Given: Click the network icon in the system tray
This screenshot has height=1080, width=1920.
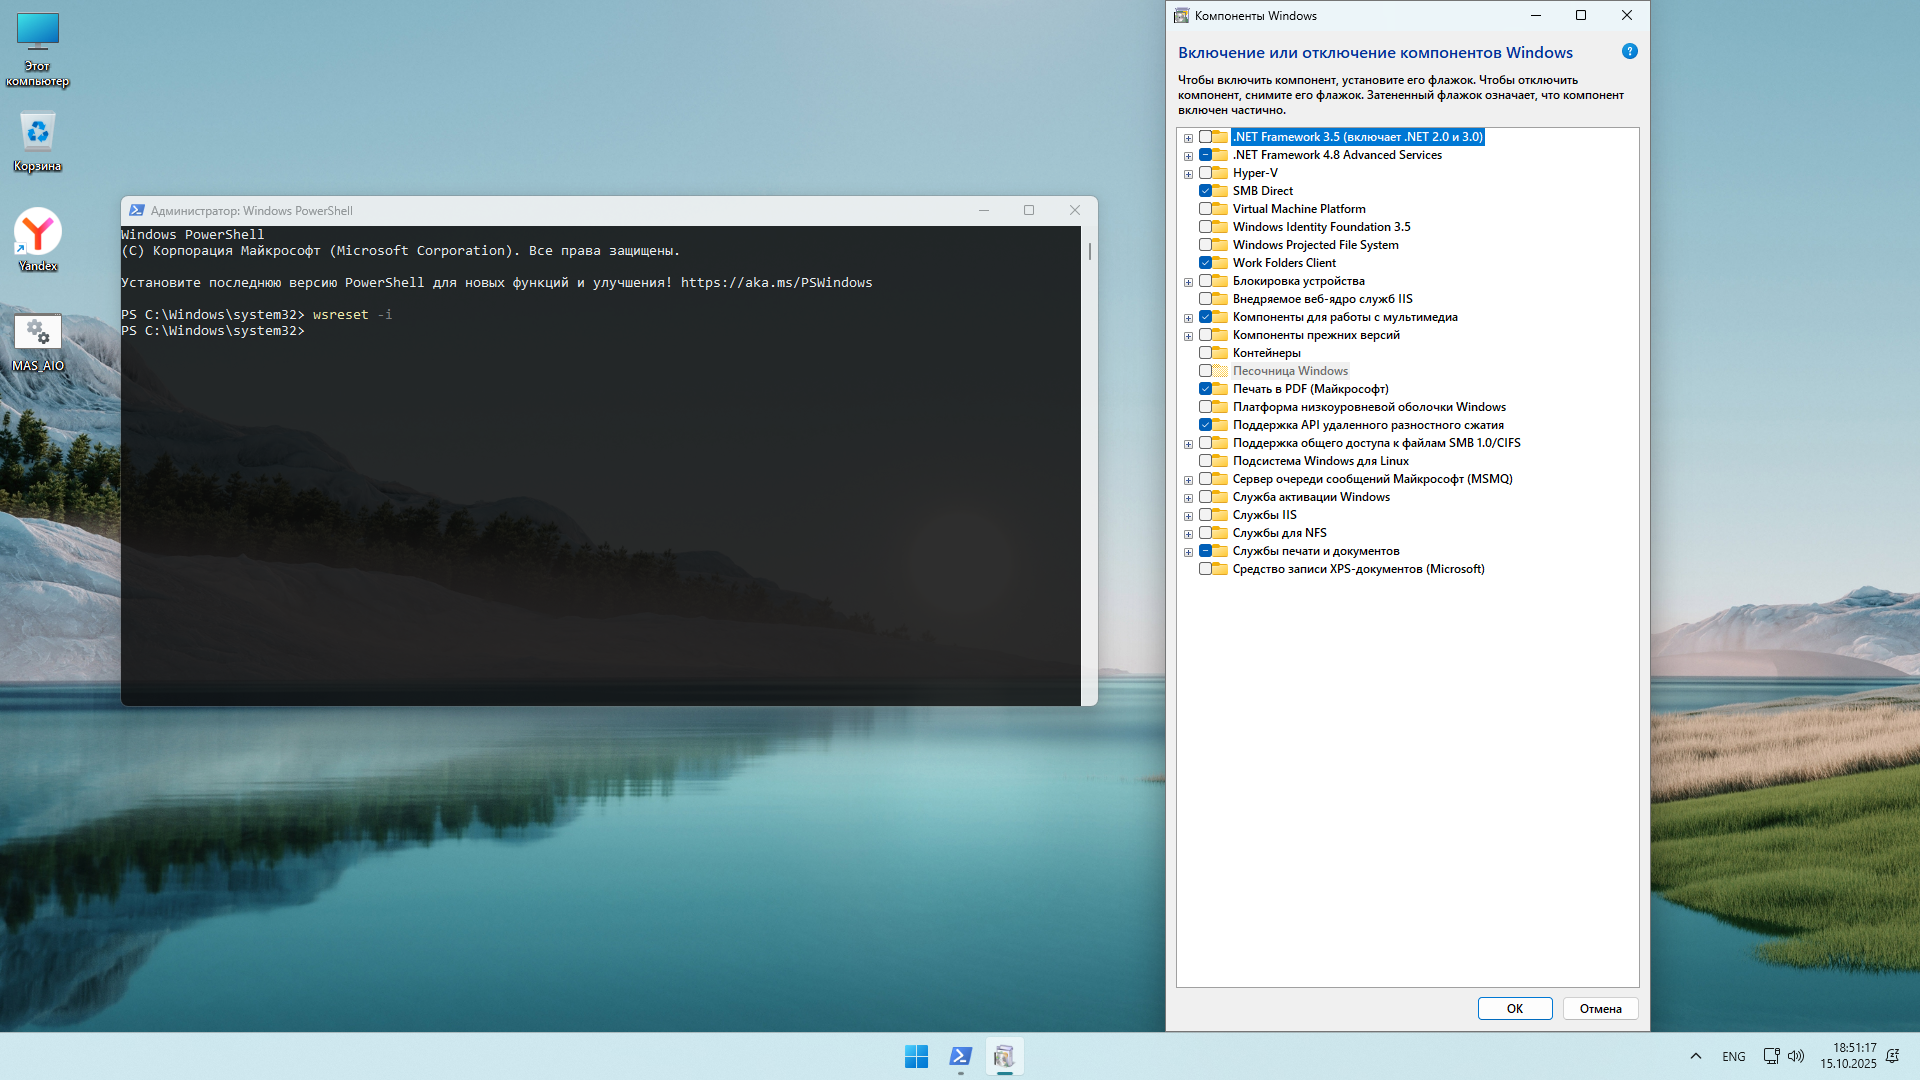Looking at the screenshot, I should coord(1771,1056).
